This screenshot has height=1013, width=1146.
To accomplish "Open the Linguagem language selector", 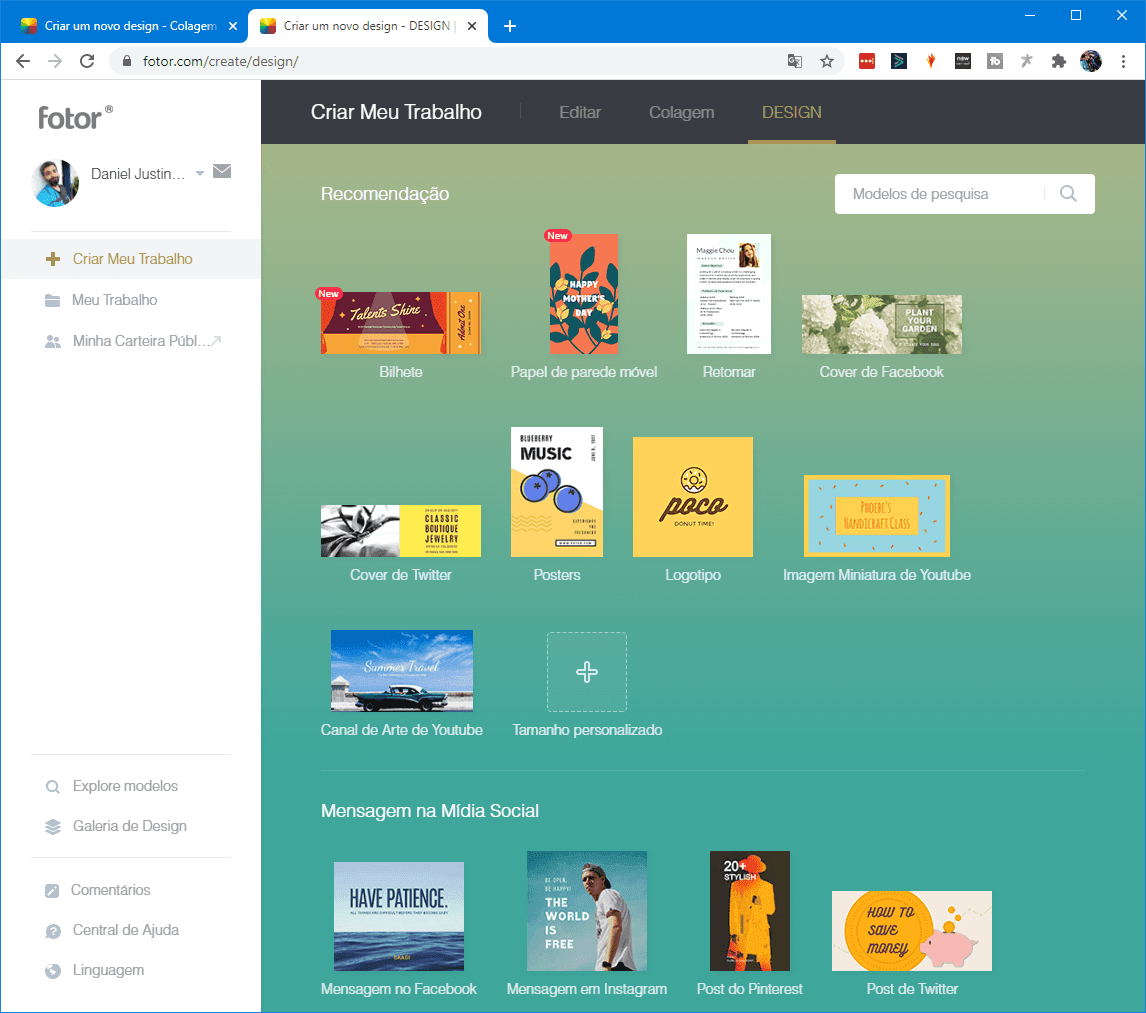I will coord(108,970).
